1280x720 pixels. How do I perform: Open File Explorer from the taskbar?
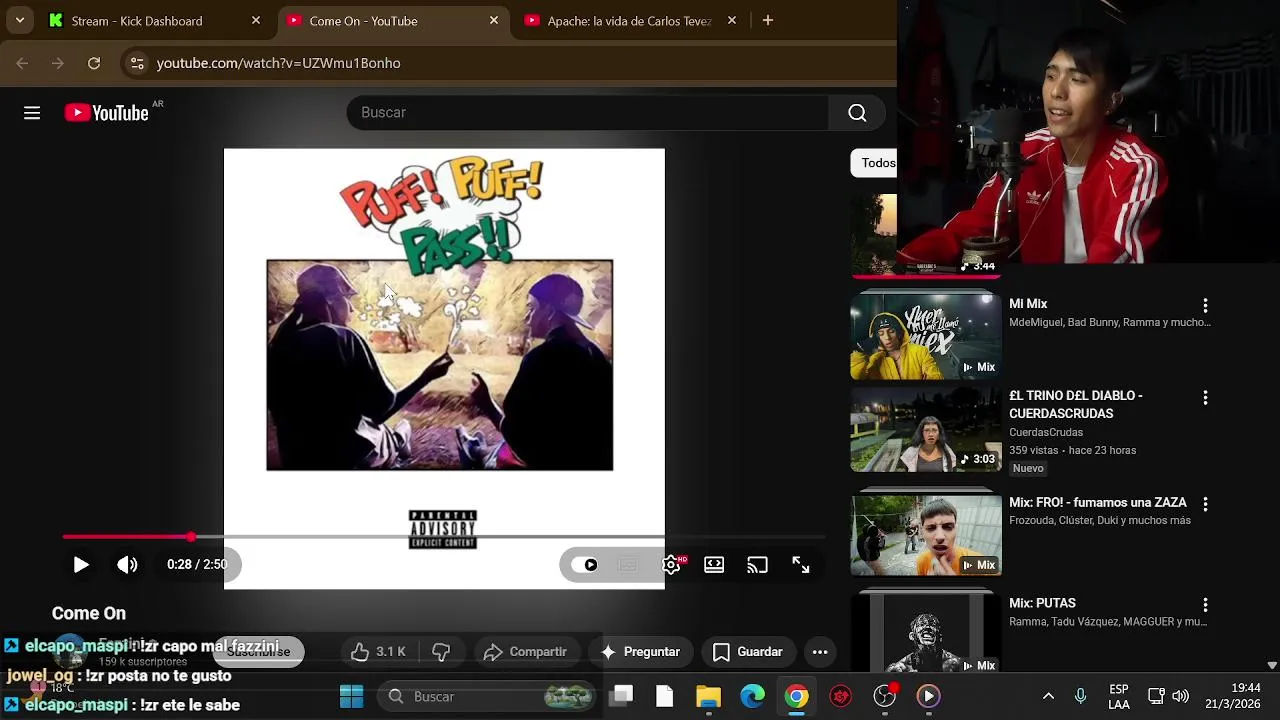coord(709,697)
